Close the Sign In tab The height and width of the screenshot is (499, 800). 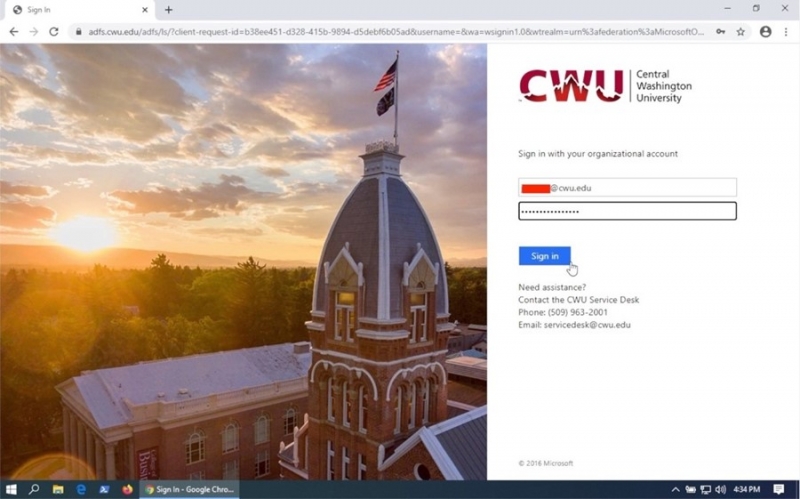145,10
